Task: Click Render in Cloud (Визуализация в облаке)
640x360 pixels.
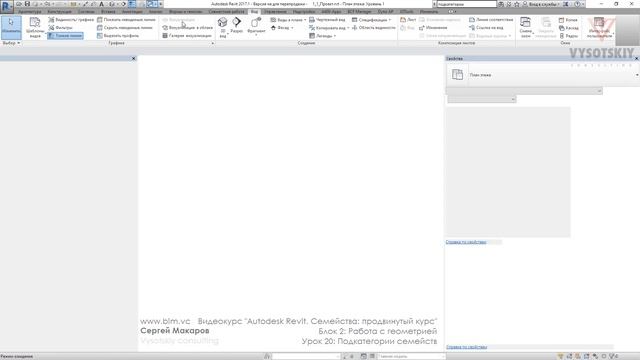Action: click(x=187, y=28)
